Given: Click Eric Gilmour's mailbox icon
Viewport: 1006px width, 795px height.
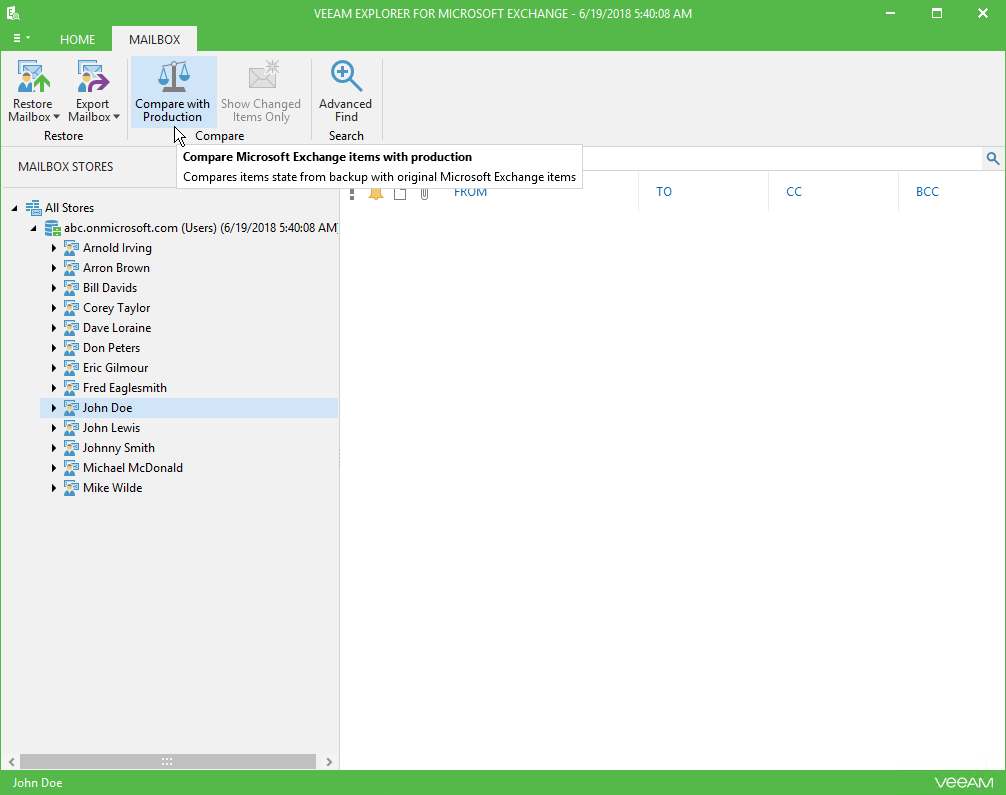Looking at the screenshot, I should click(x=71, y=368).
